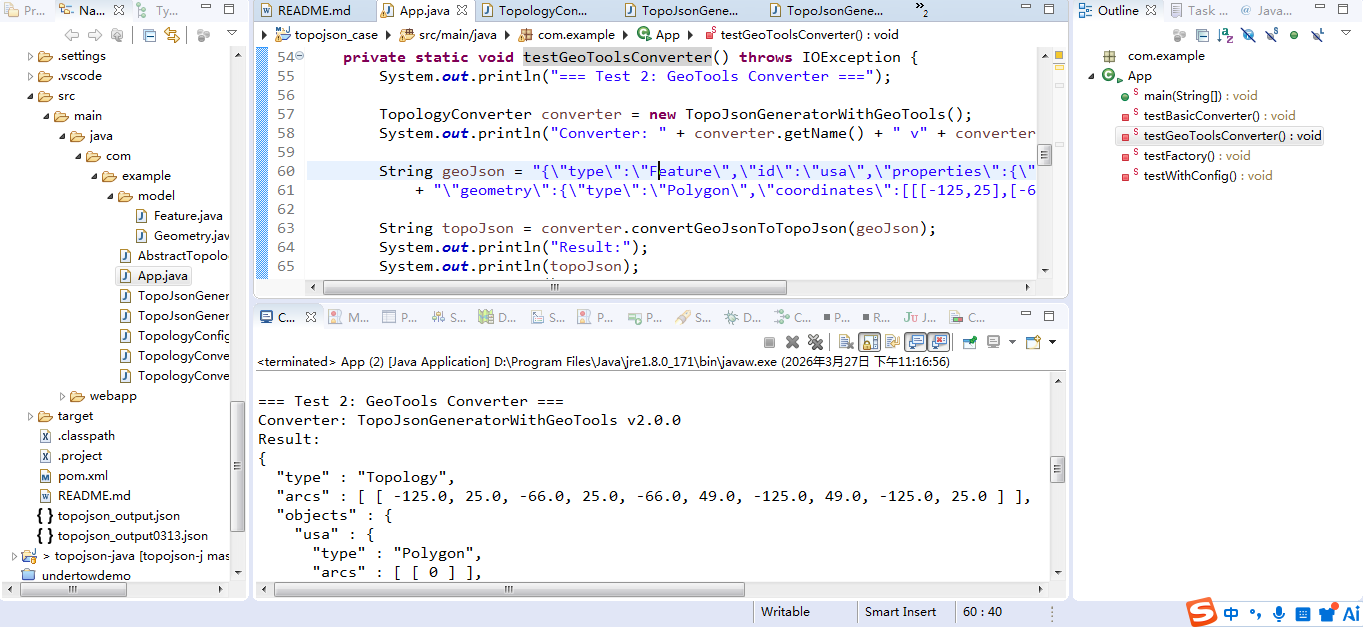This screenshot has height=627, width=1363.
Task: Open the JUnit view tab
Action: tap(920, 318)
